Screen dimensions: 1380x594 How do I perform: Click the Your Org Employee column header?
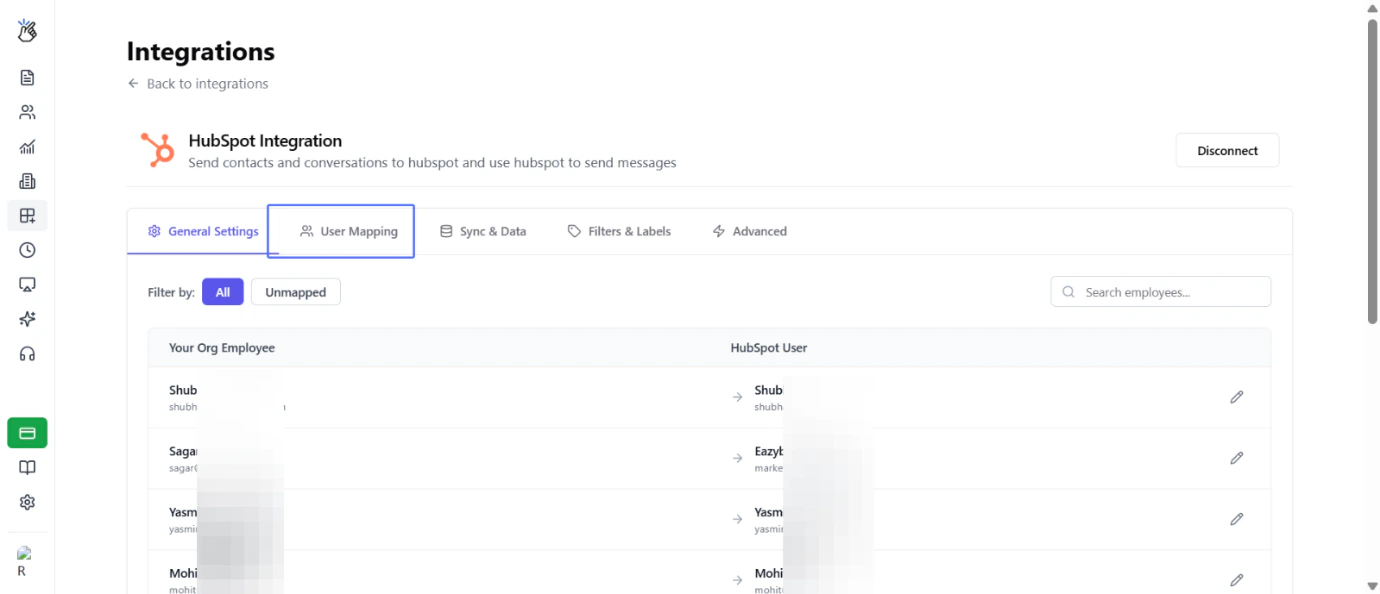222,348
